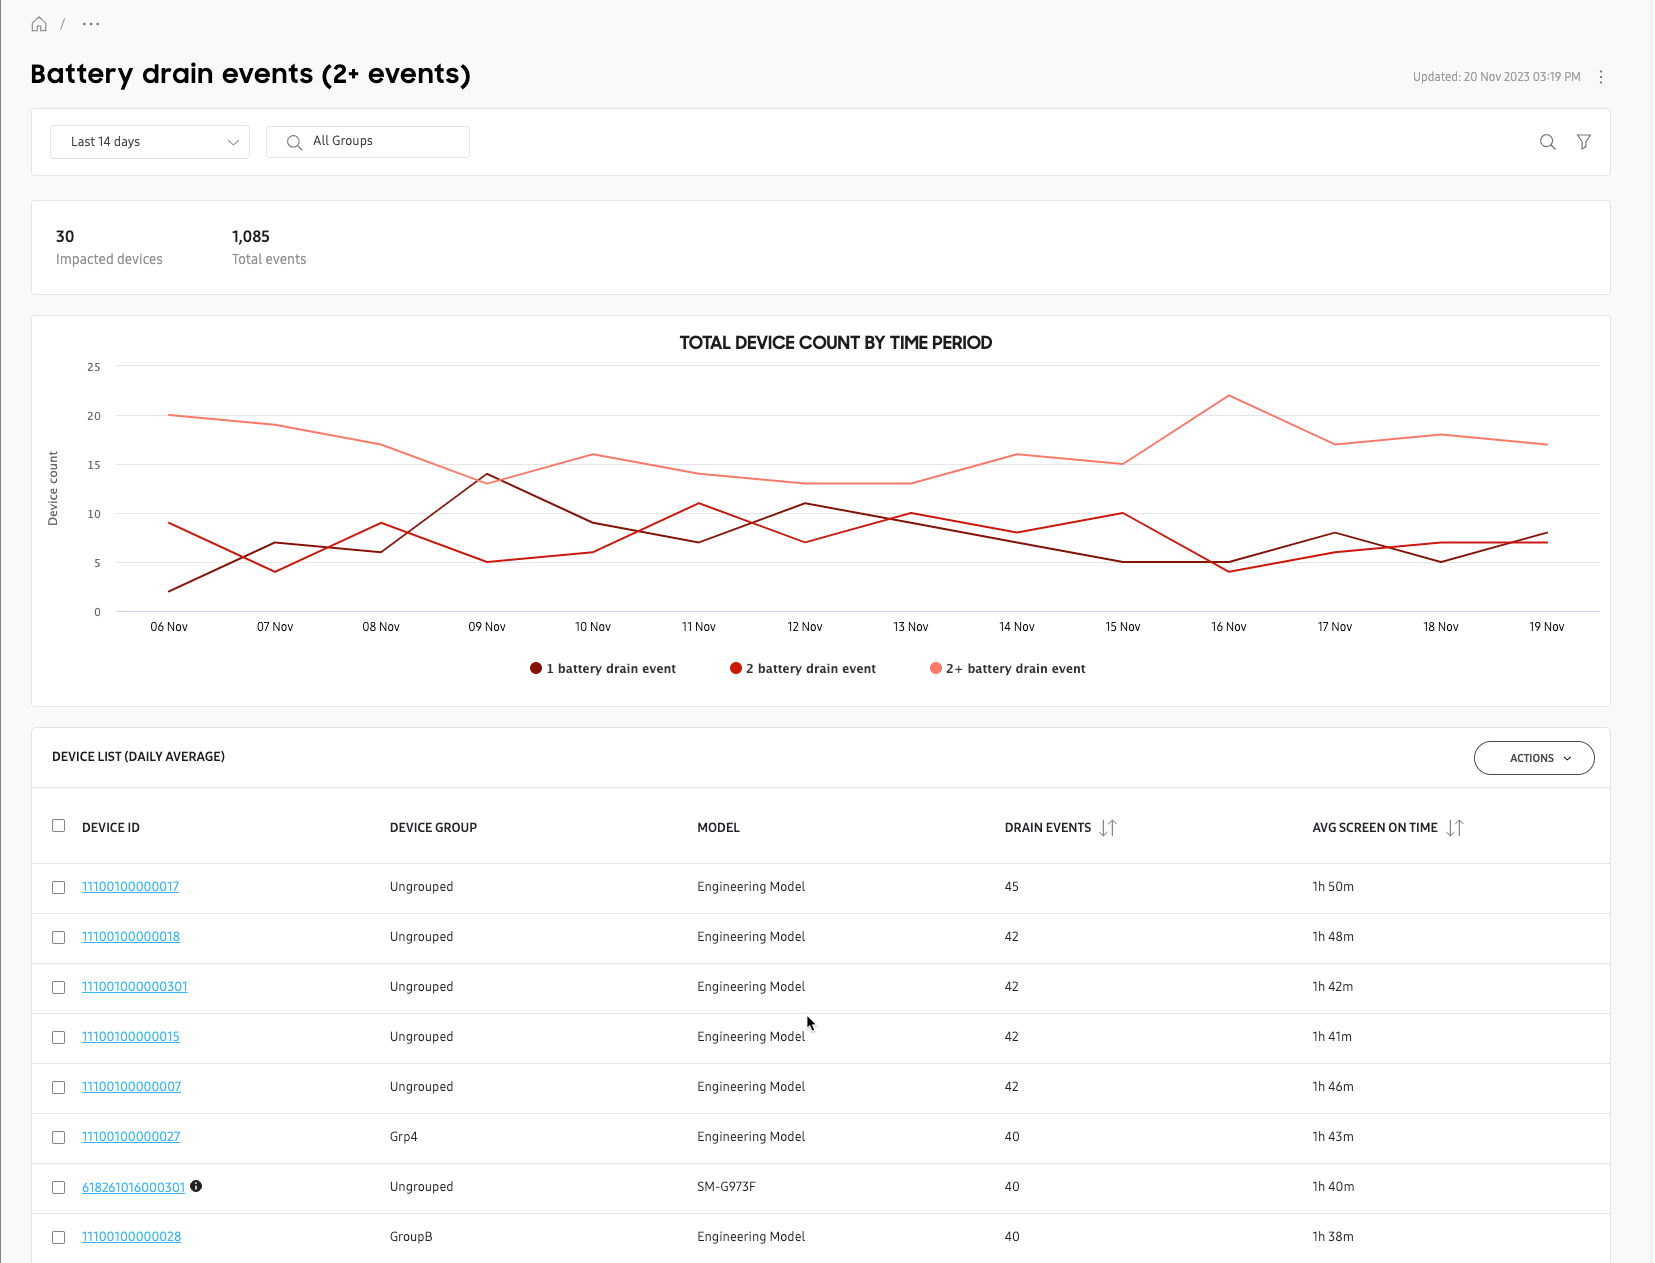Open the search magnifier in filter bar
1655x1263 pixels.
pos(1548,142)
